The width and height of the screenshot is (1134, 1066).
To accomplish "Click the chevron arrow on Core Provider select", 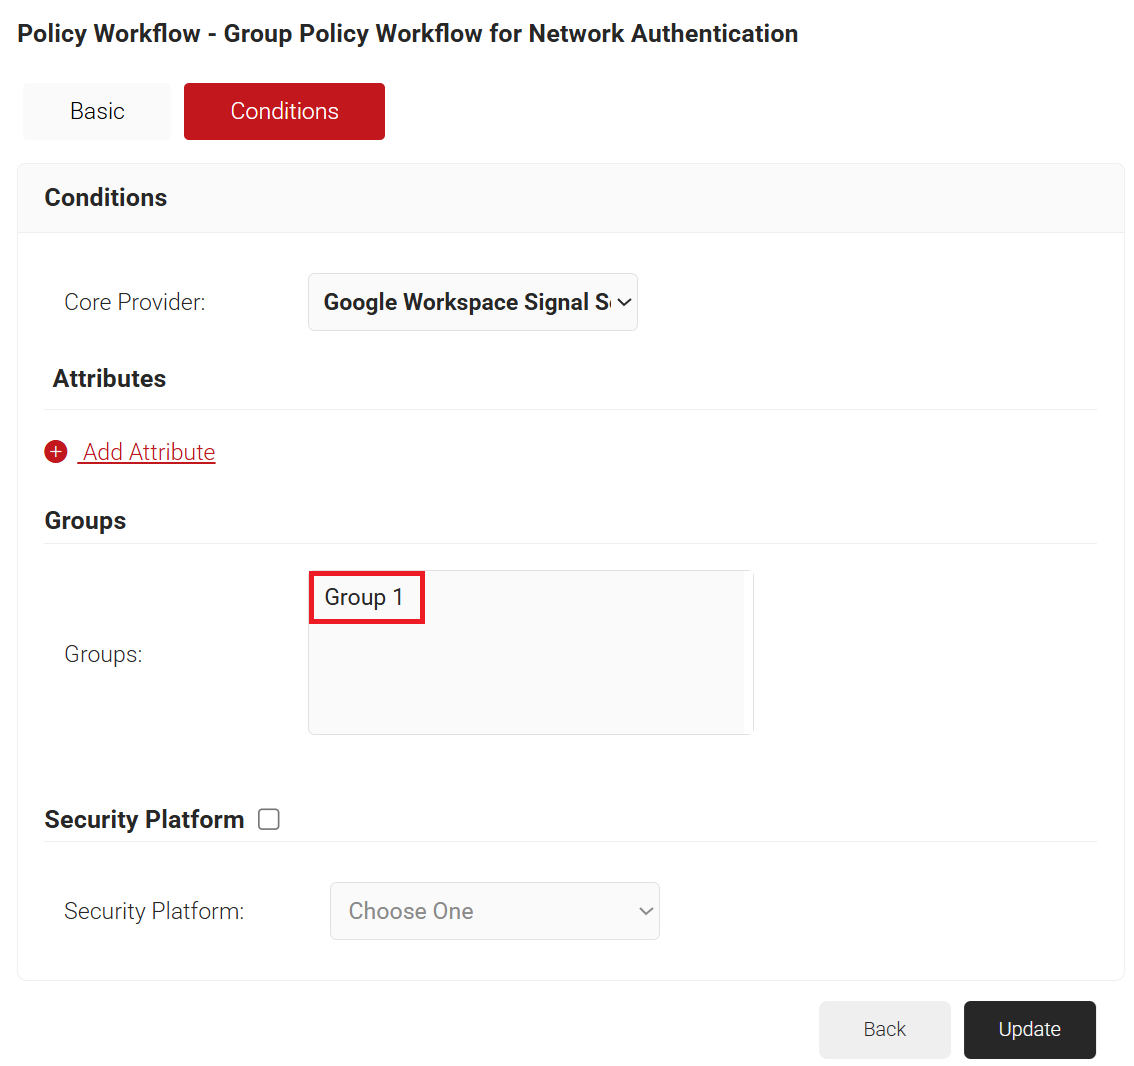I will tap(624, 302).
